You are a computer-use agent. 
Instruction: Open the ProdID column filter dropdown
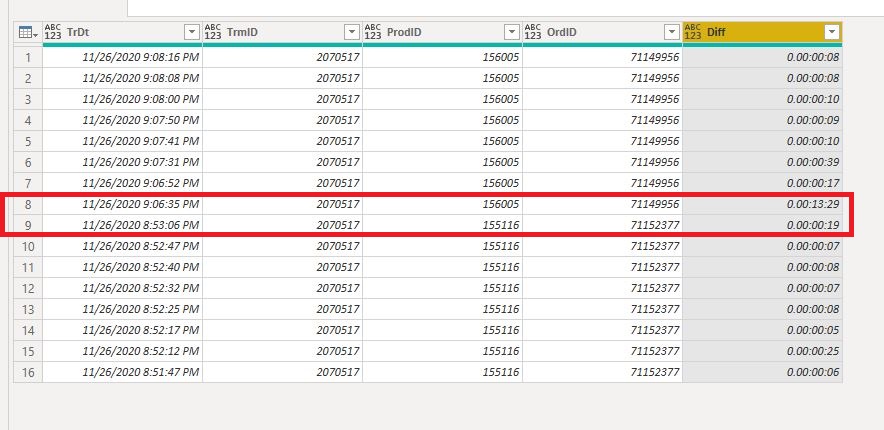(x=512, y=33)
